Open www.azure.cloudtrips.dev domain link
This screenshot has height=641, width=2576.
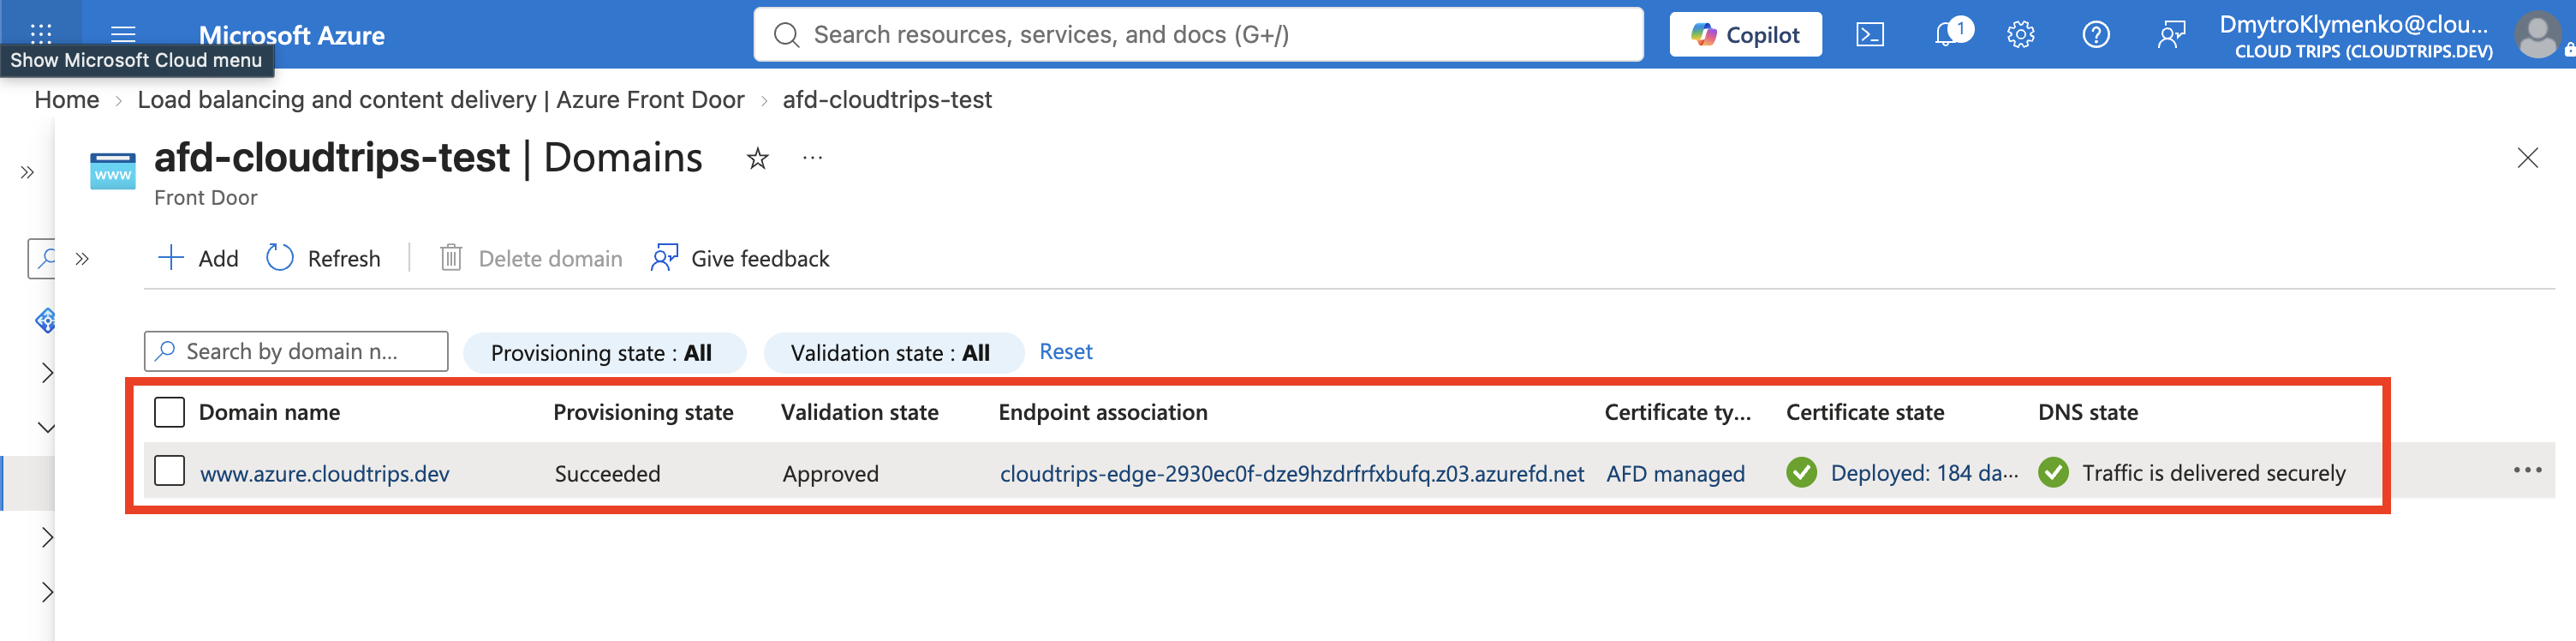(x=325, y=474)
